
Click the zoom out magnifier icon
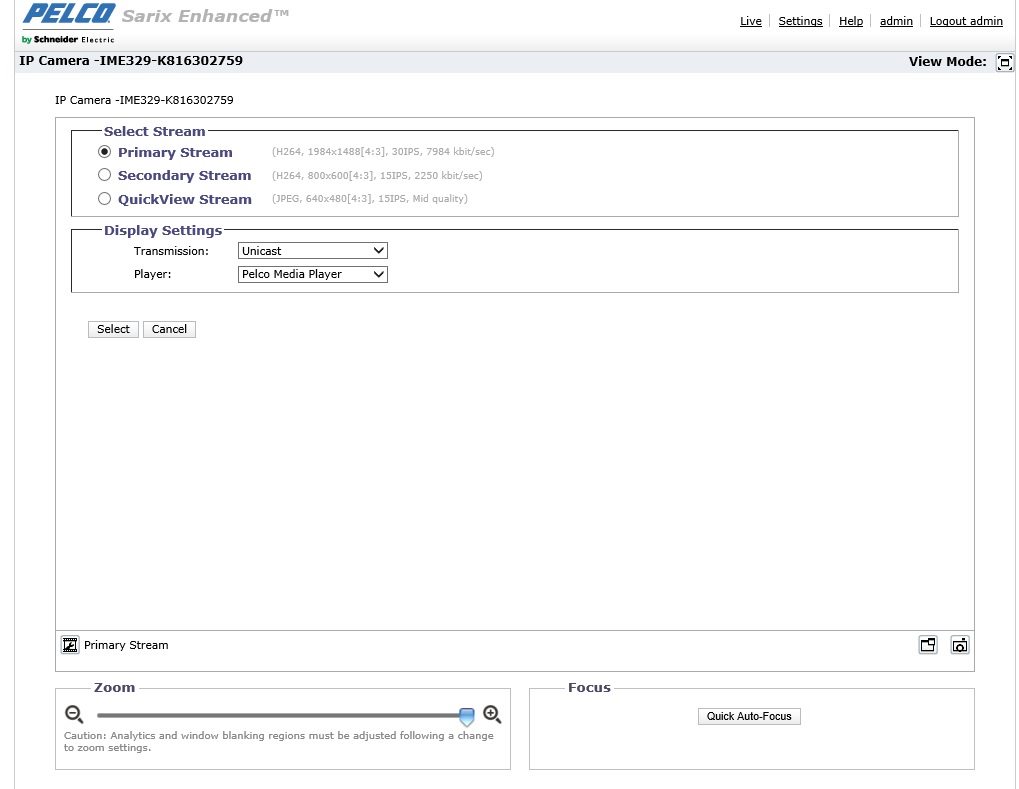[x=74, y=714]
